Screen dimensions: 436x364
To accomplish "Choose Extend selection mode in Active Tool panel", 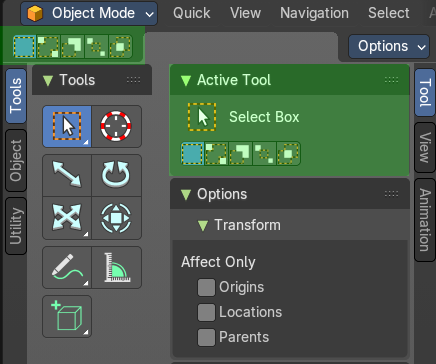I will coord(216,154).
